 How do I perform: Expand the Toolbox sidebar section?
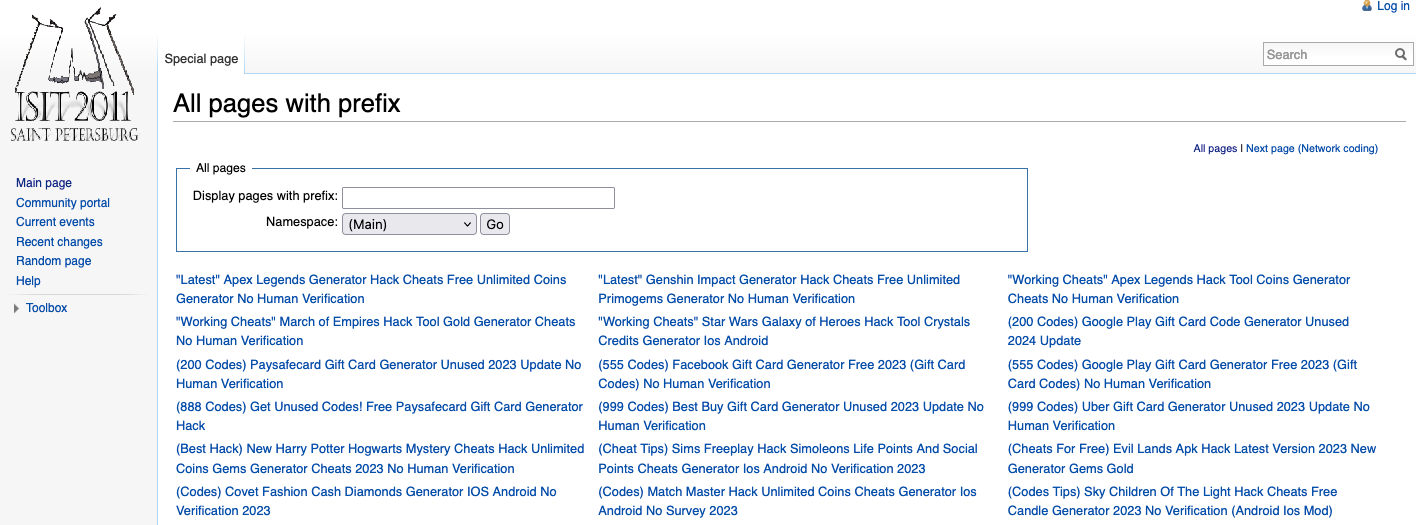click(x=46, y=308)
